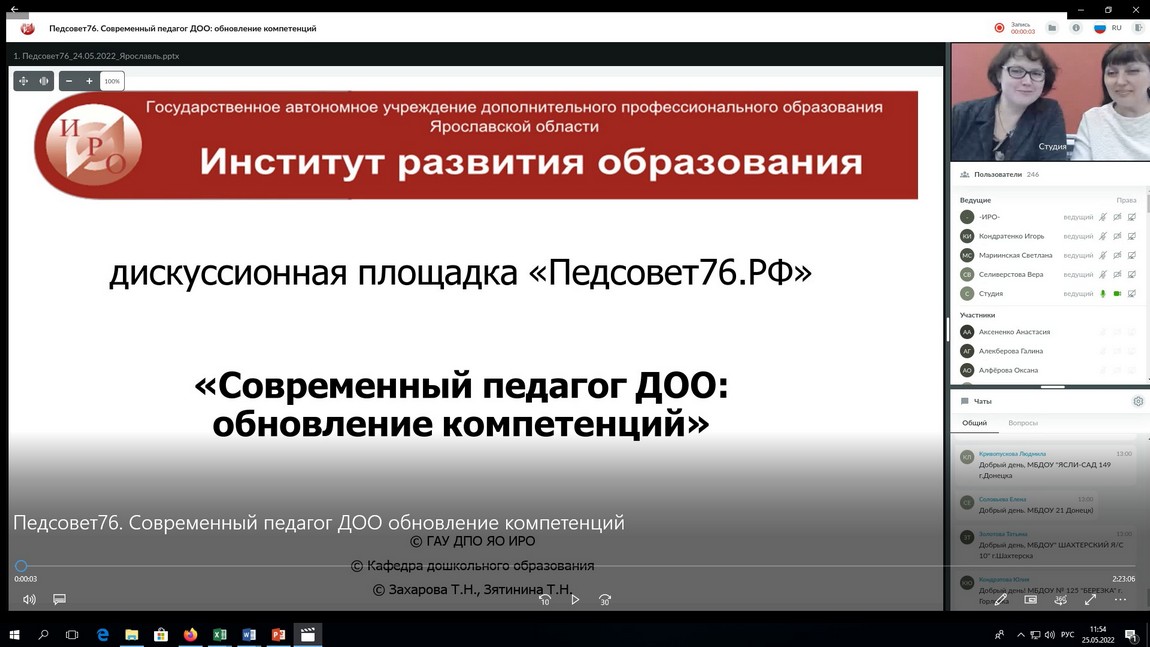The height and width of the screenshot is (647, 1150).
Task: Open Excel from taskbar
Action: pyautogui.click(x=219, y=635)
